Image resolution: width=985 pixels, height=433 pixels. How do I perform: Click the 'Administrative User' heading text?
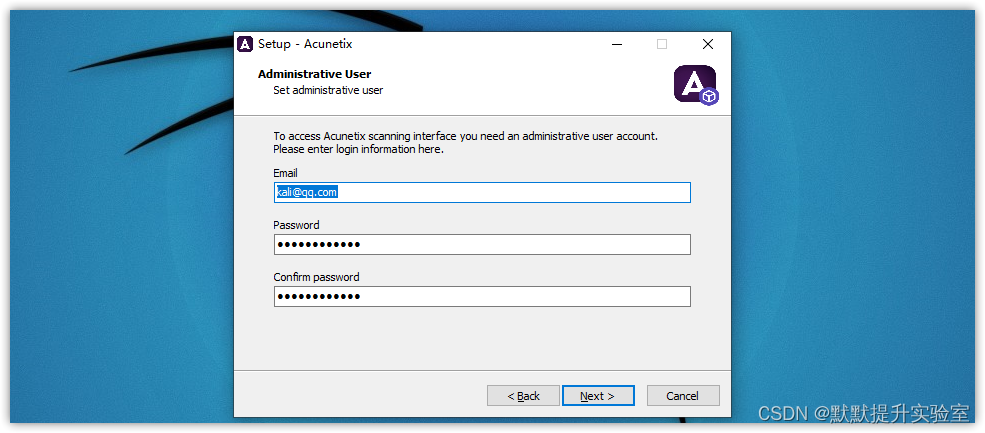(314, 74)
